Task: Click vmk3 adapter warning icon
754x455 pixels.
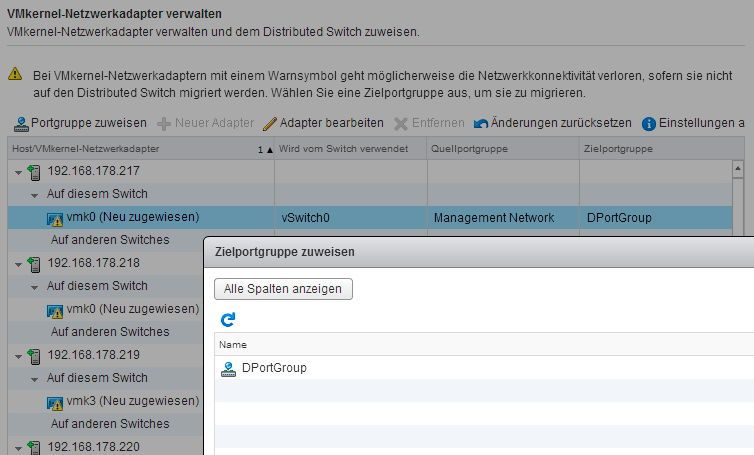Action: click(55, 401)
